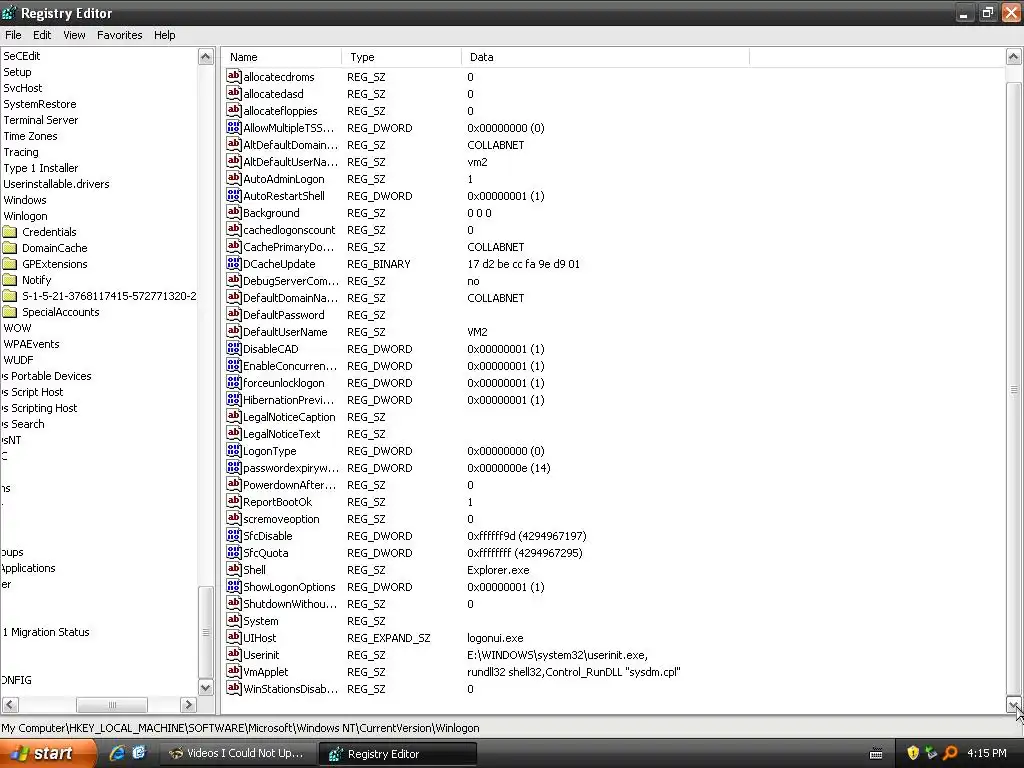This screenshot has width=1024, height=768.
Task: Open the File menu
Action: tap(13, 35)
